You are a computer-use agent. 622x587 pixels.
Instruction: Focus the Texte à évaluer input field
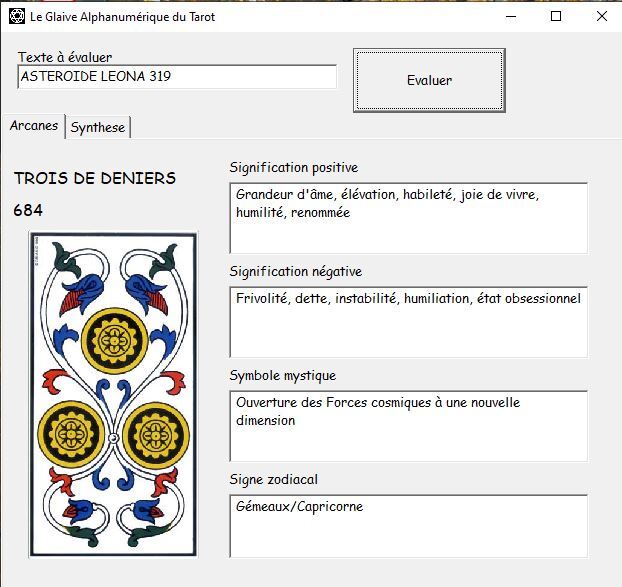point(177,77)
